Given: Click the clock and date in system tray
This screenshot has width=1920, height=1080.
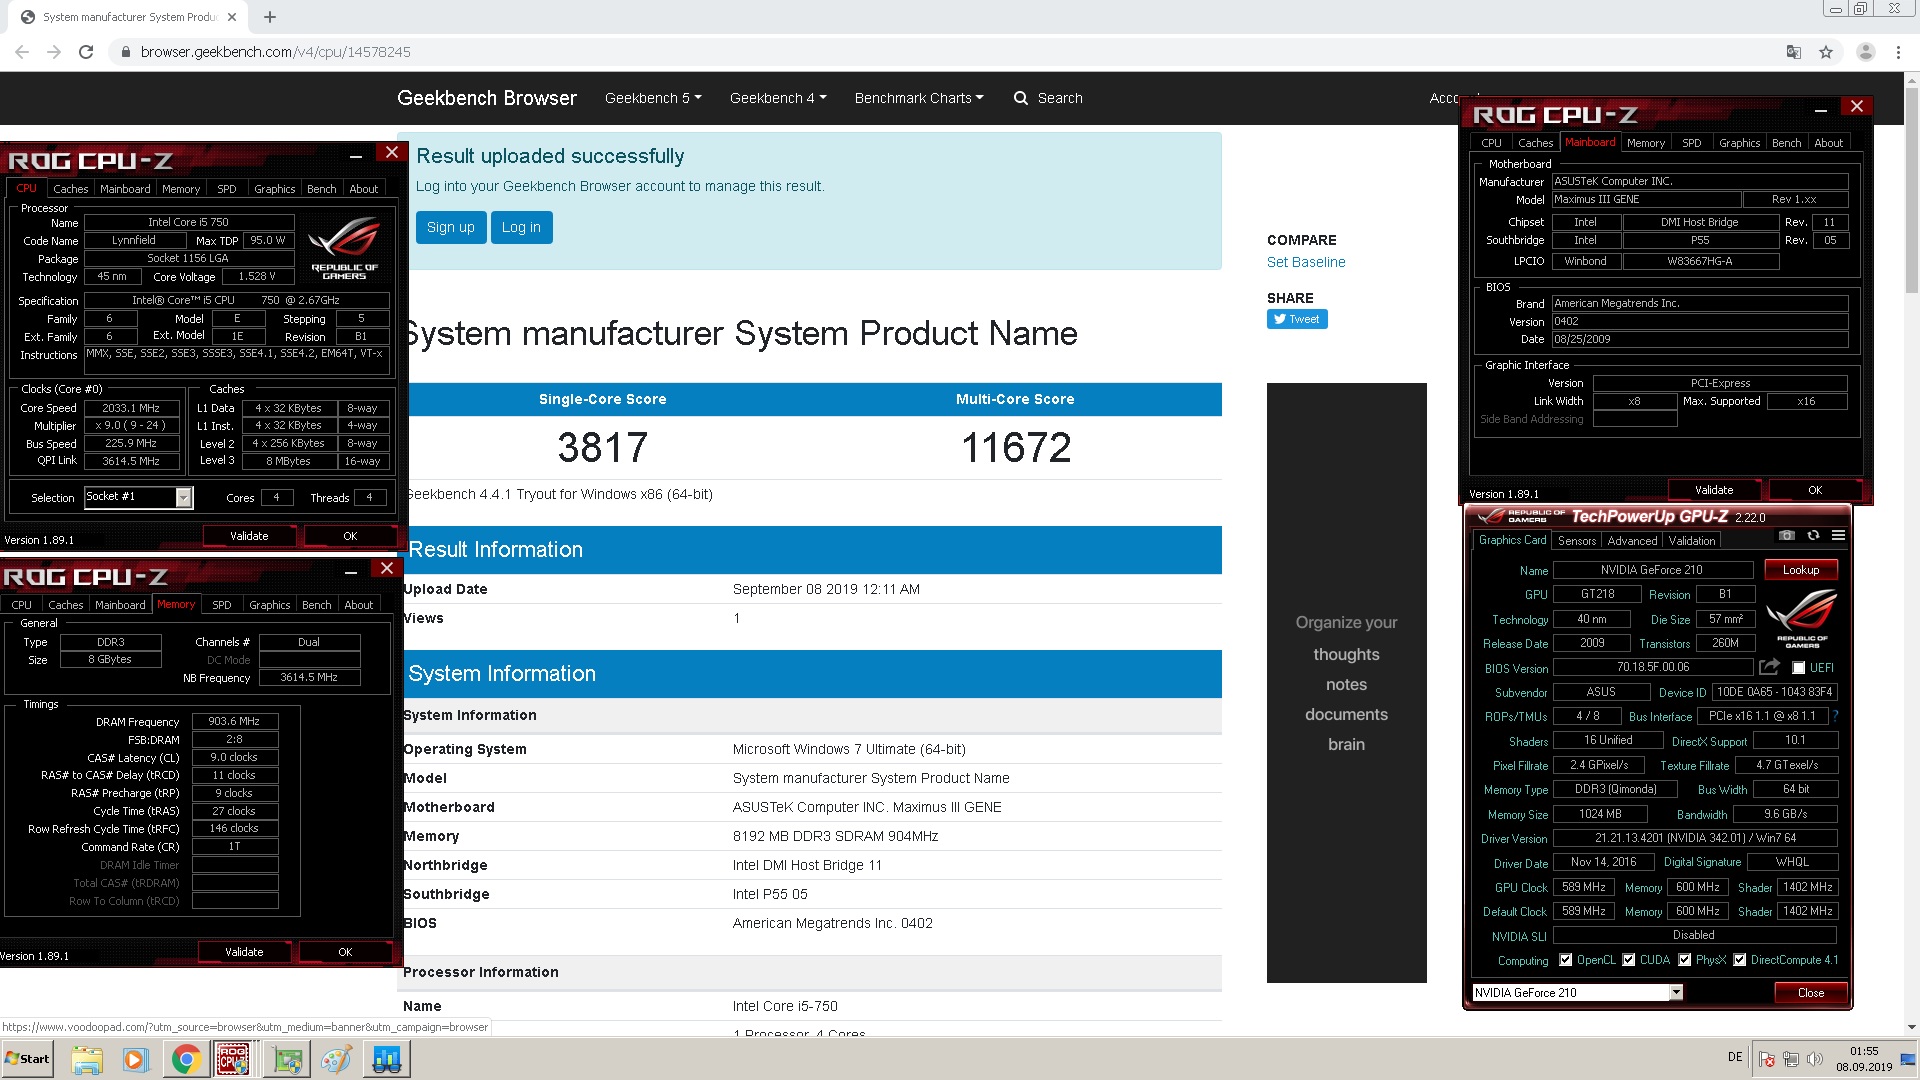Looking at the screenshot, I should 1864,1059.
